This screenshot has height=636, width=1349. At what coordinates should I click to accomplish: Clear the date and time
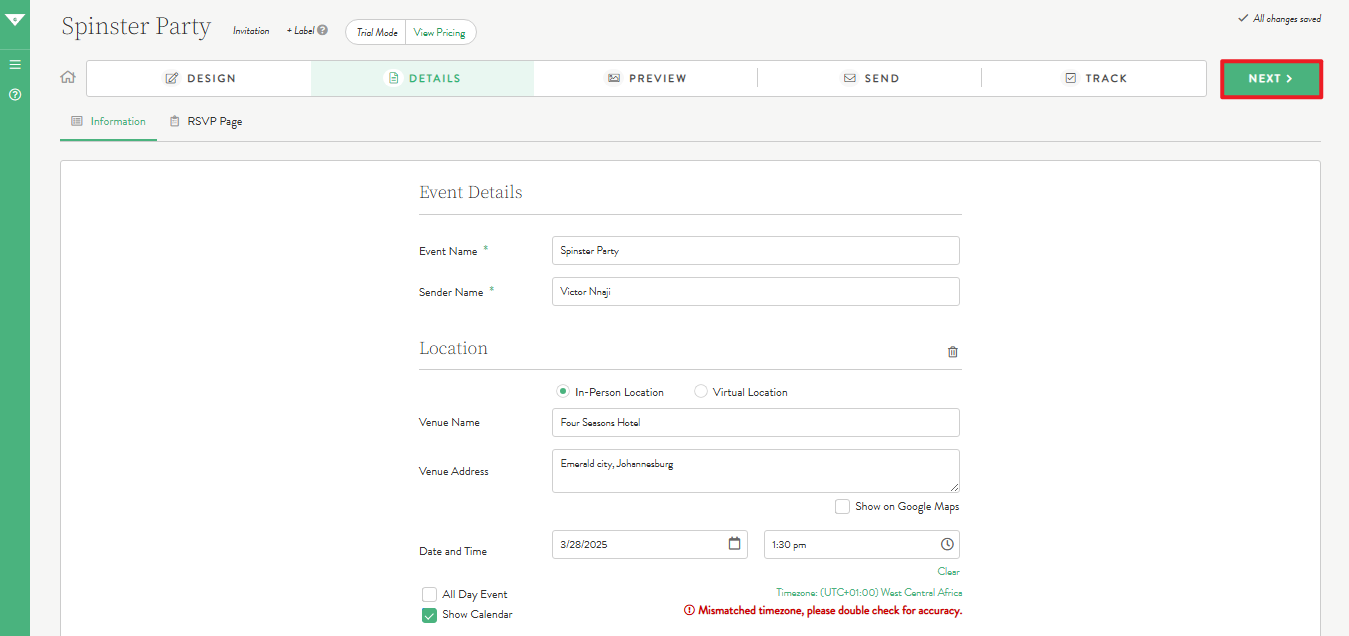coord(948,572)
